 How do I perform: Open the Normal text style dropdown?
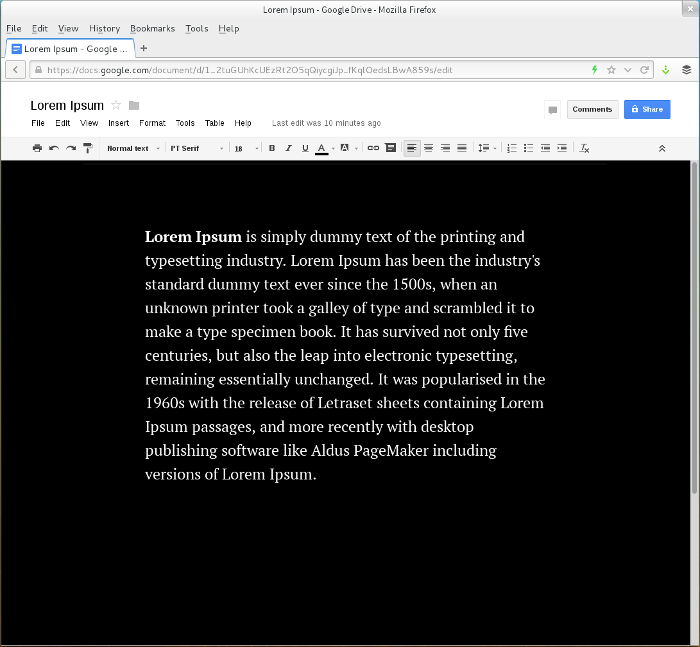coord(133,148)
